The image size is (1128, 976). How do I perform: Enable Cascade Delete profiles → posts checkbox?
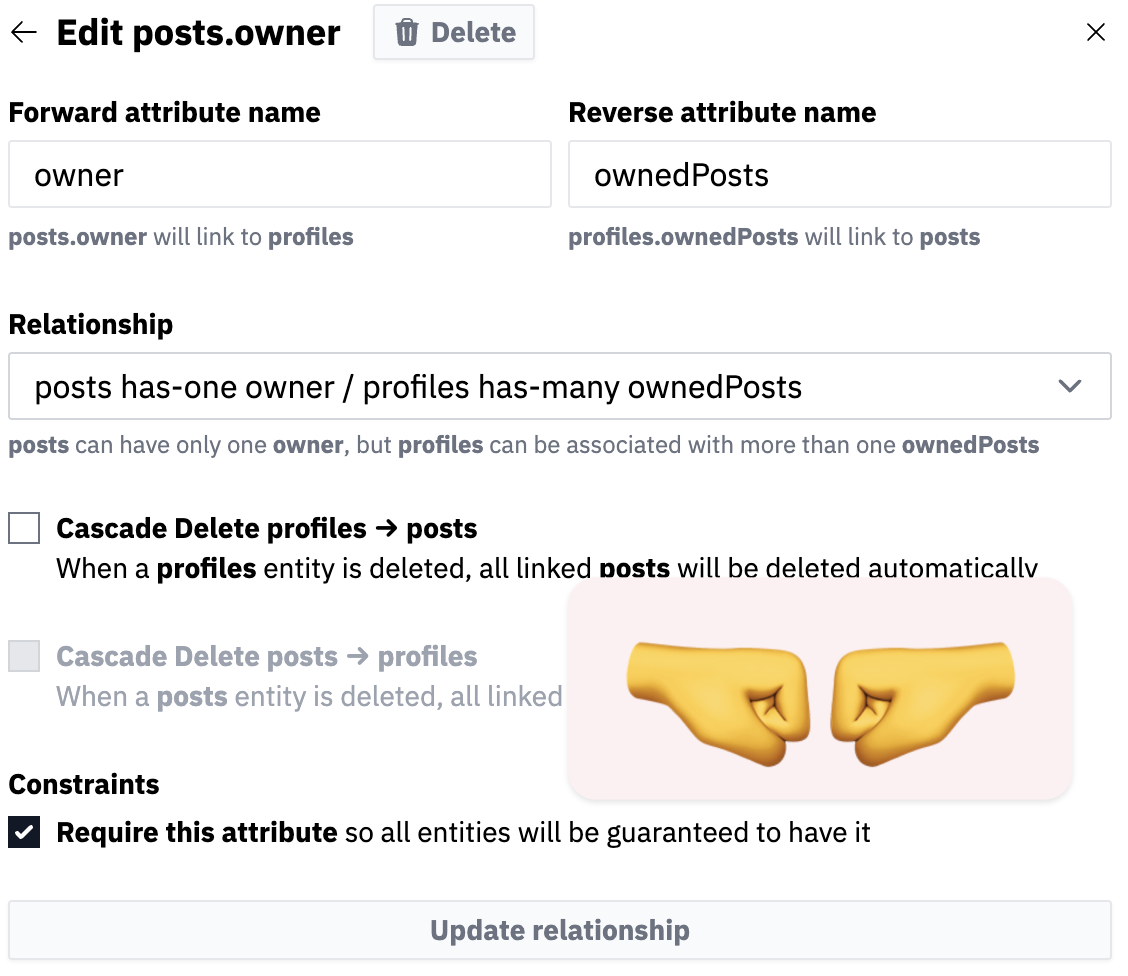click(24, 528)
